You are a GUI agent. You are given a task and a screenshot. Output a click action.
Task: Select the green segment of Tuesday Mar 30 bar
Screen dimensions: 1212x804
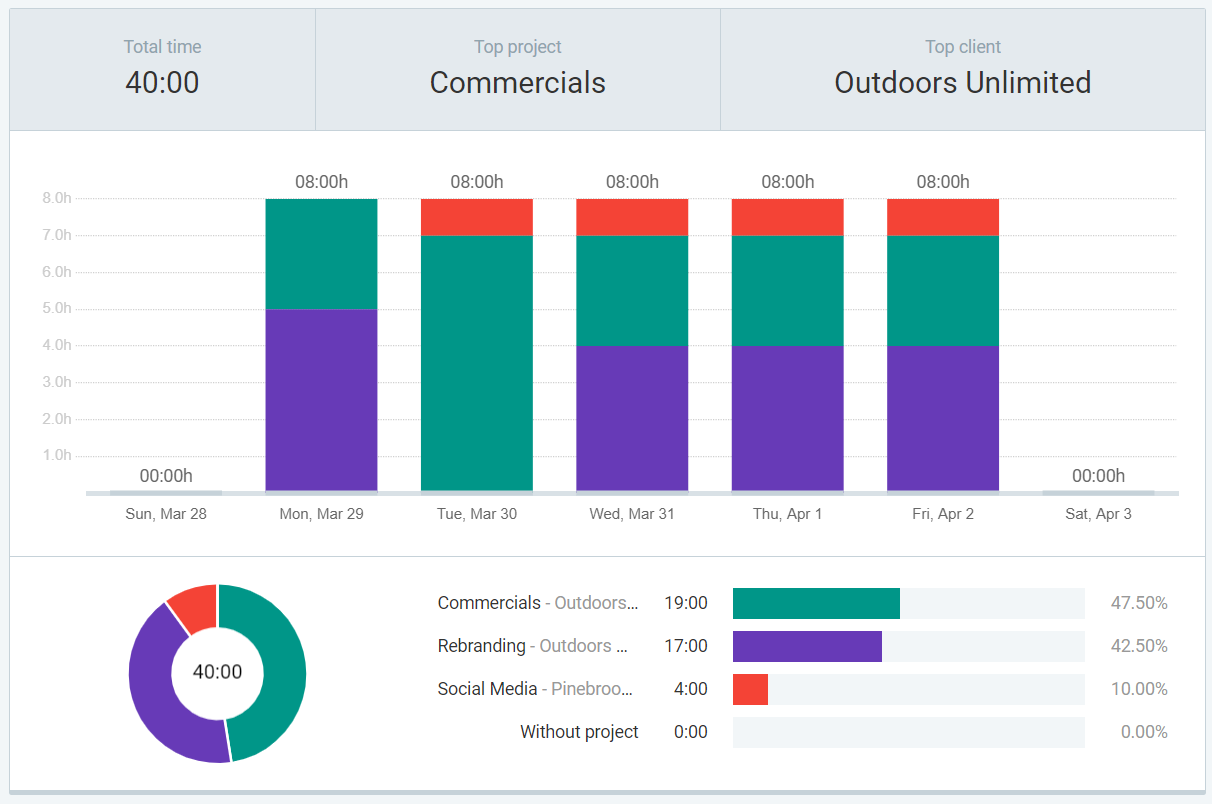476,363
